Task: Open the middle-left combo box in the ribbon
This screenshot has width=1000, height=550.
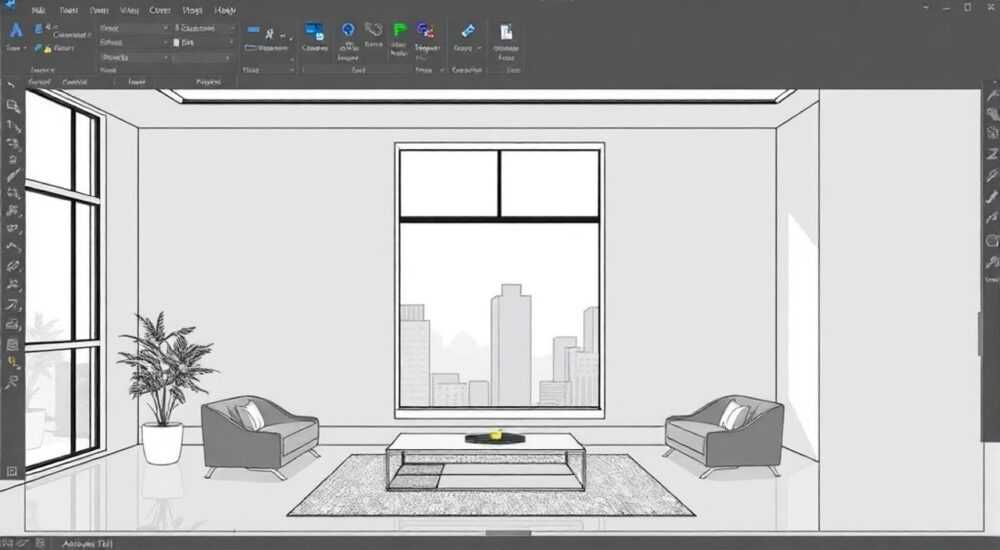Action: 134,42
